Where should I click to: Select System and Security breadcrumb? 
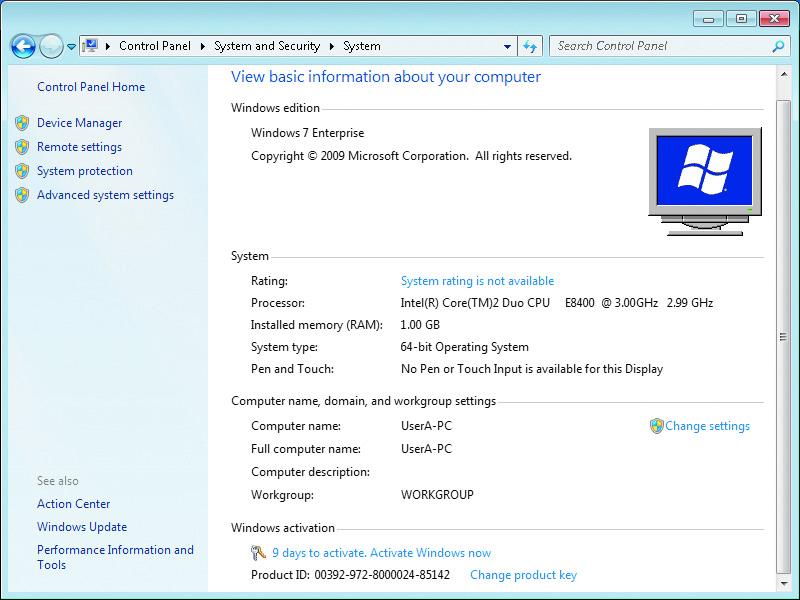pyautogui.click(x=267, y=46)
